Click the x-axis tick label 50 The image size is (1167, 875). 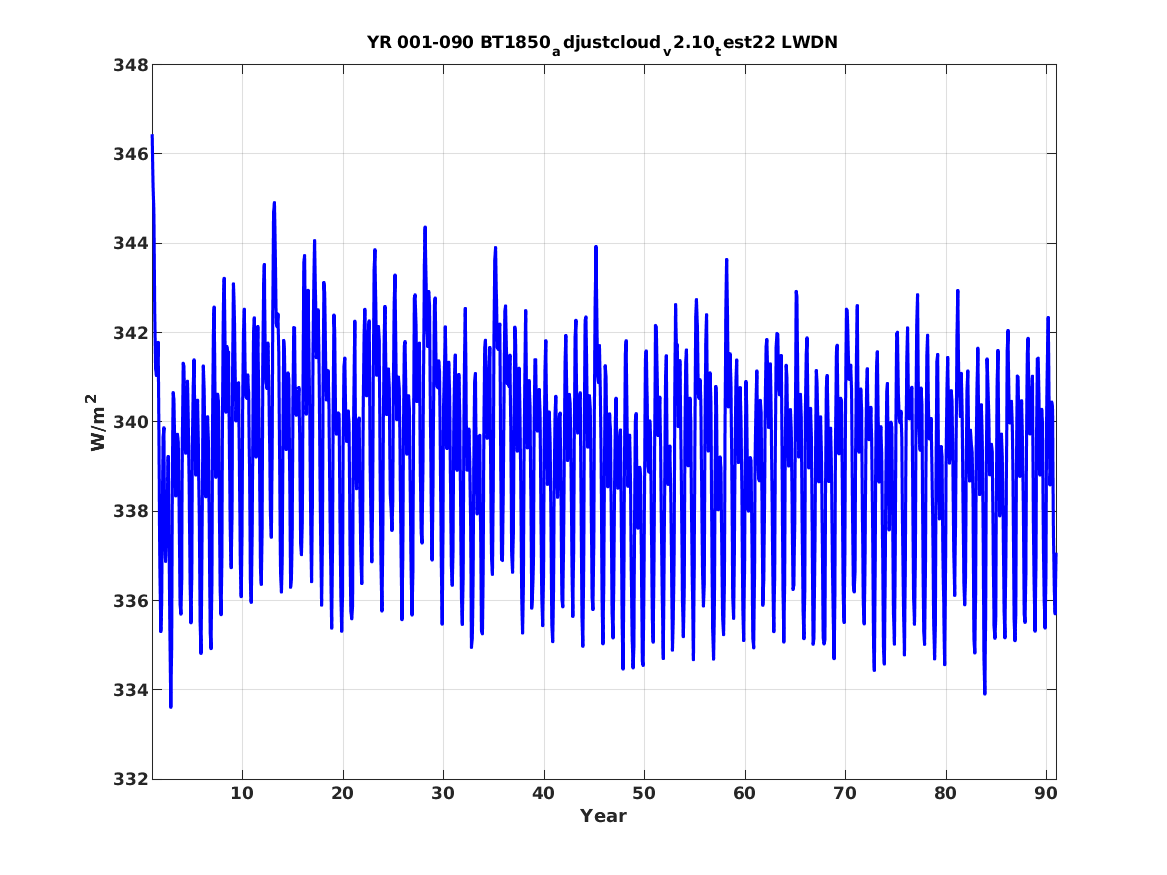(x=644, y=793)
